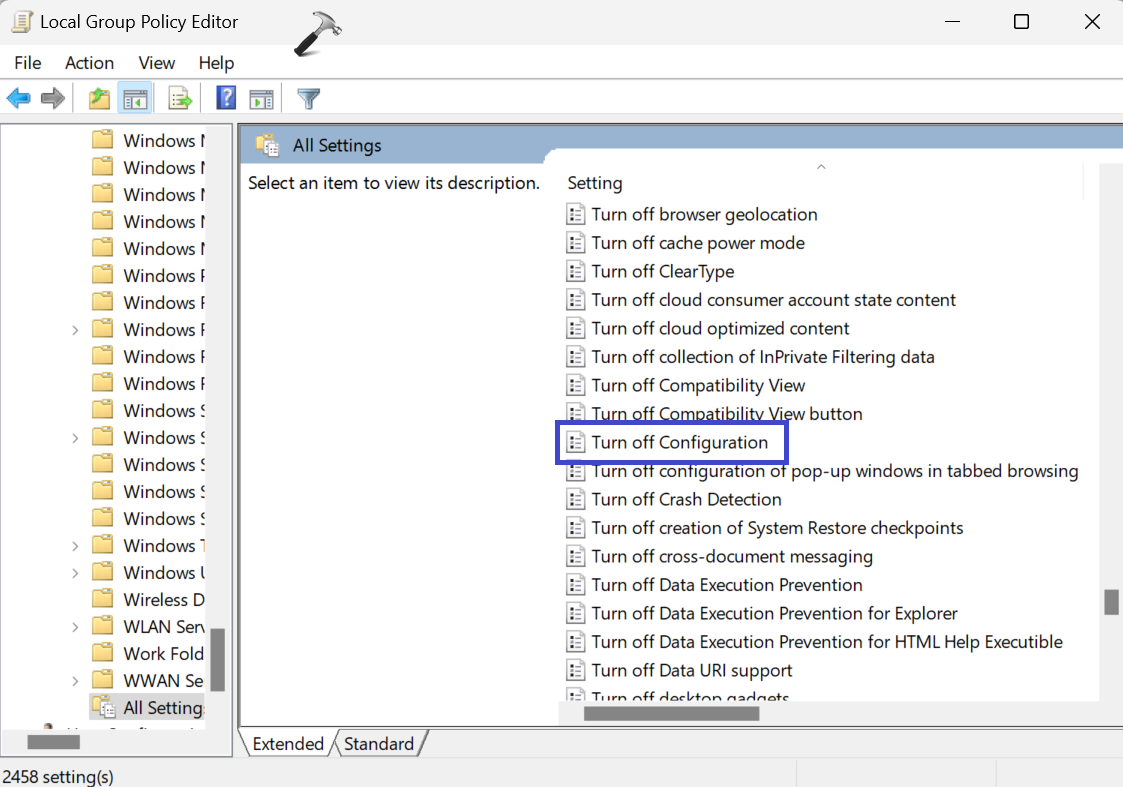Switch to the Standard tab
The height and width of the screenshot is (787, 1123).
(x=379, y=744)
